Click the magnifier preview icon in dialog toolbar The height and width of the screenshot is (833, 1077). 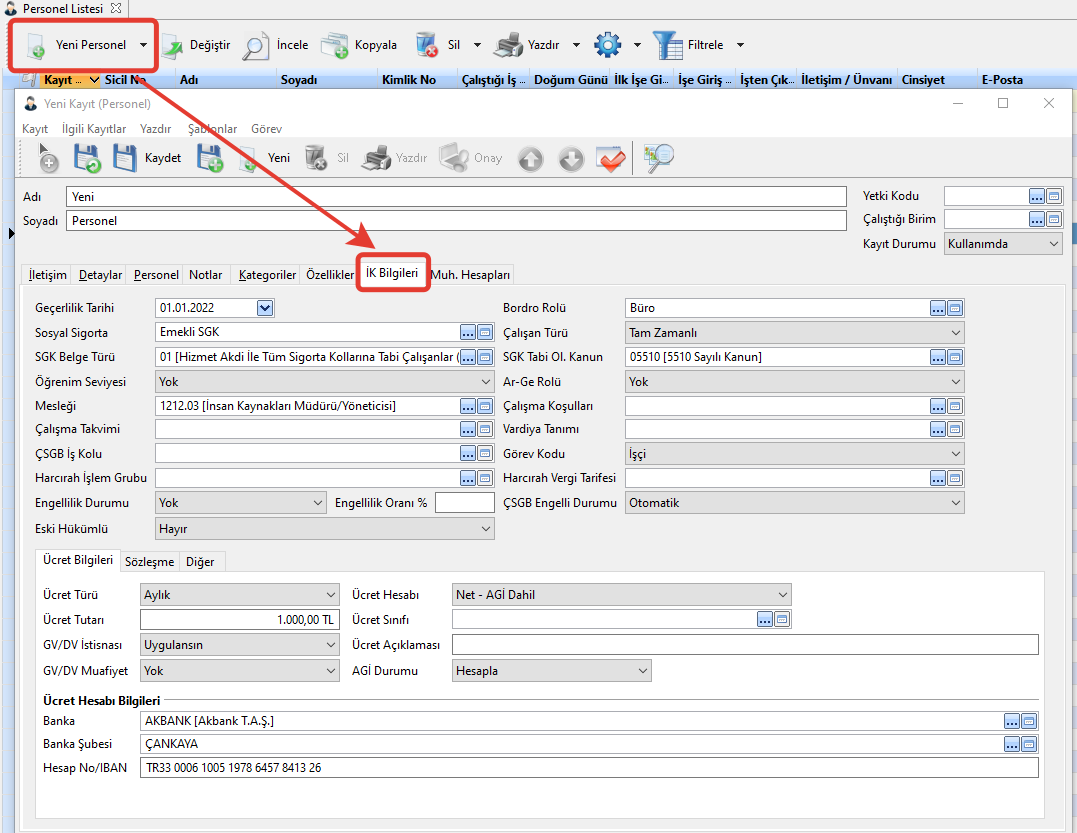[x=659, y=158]
